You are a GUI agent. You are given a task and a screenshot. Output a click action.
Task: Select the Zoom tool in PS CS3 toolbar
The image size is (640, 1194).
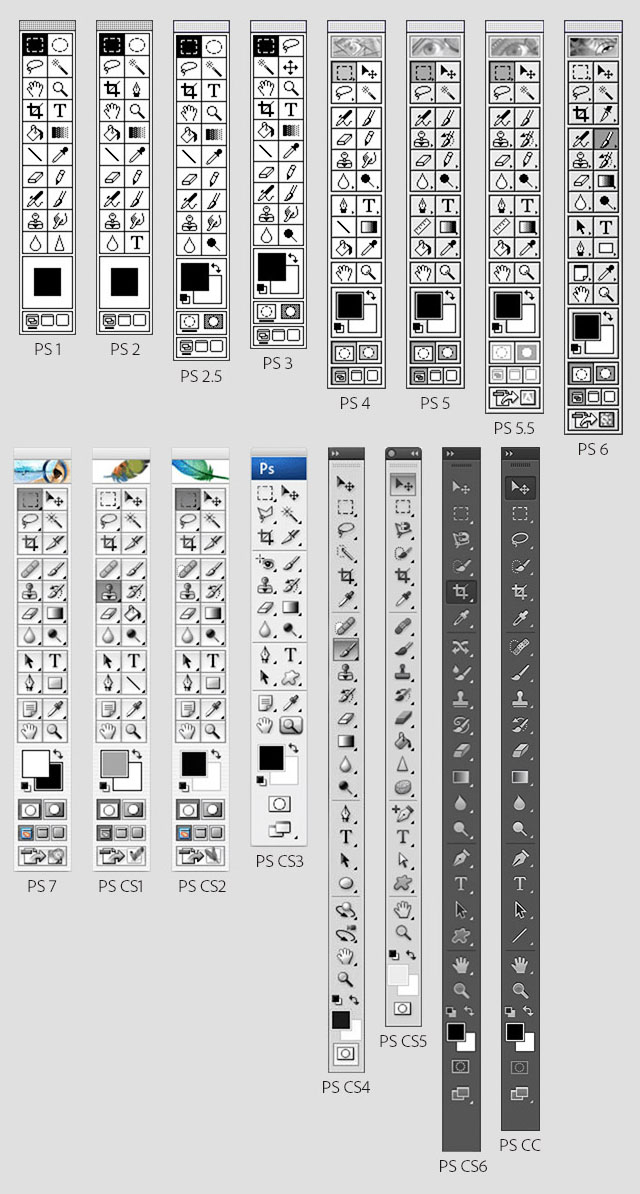pyautogui.click(x=290, y=725)
